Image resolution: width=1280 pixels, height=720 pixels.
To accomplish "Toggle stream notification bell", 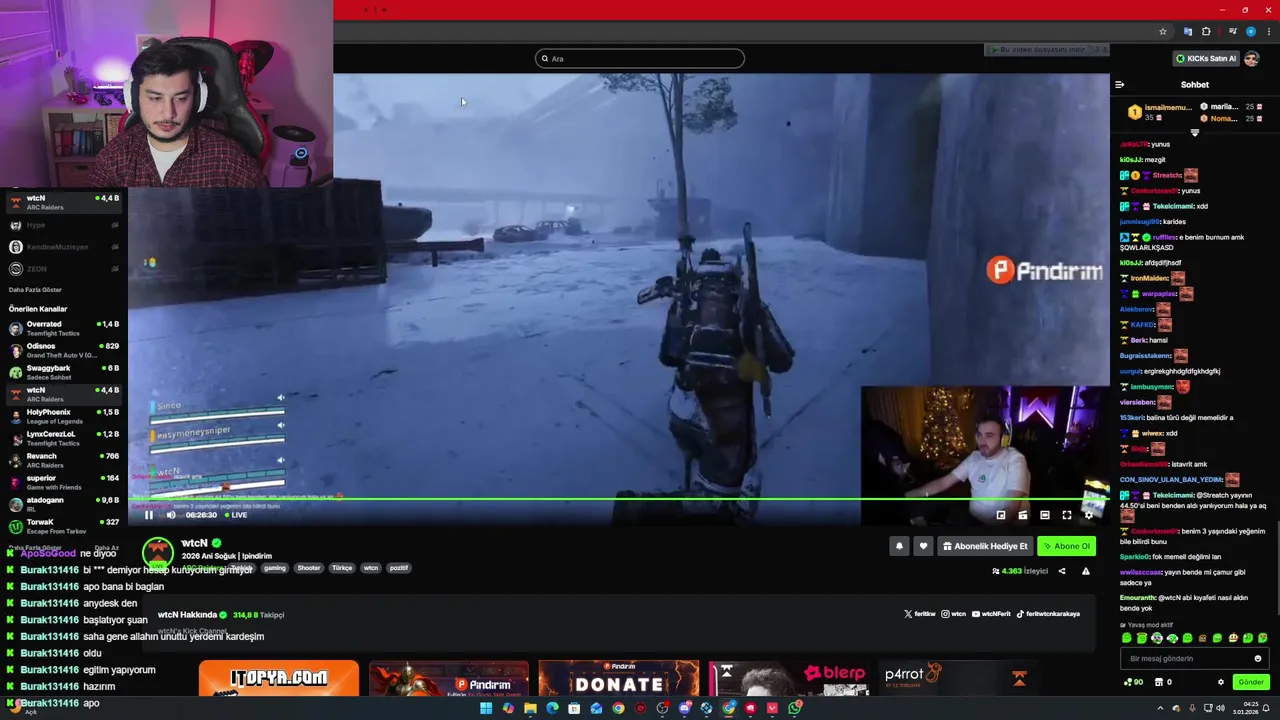I will point(899,546).
